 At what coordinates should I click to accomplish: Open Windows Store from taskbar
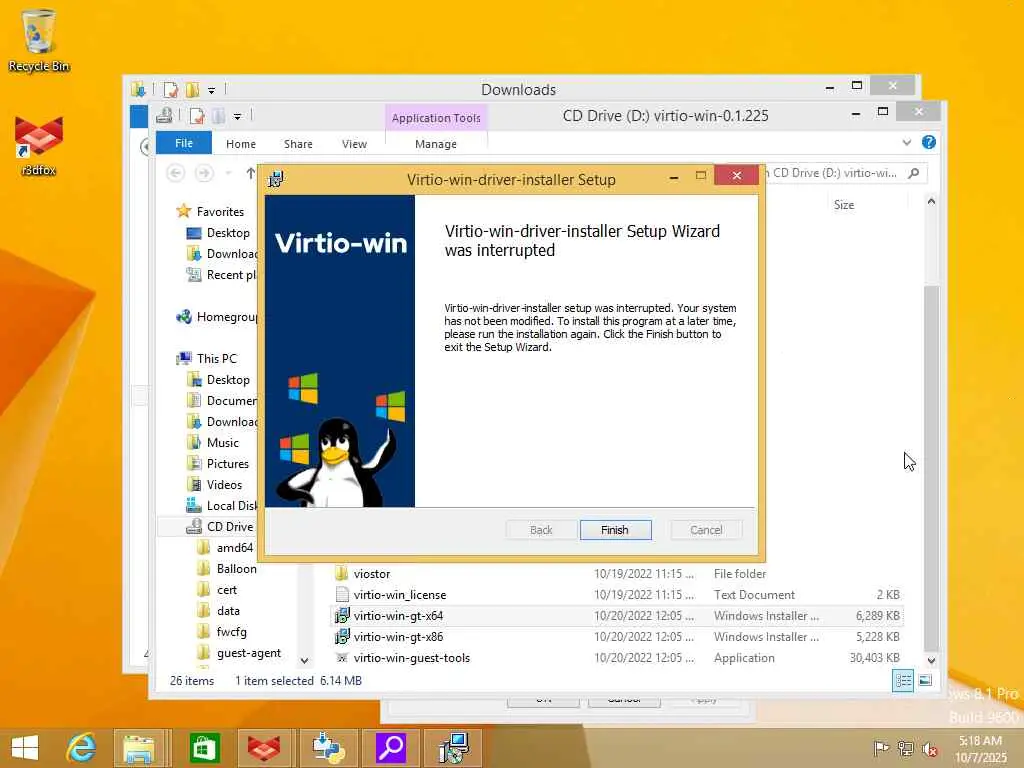pyautogui.click(x=204, y=748)
